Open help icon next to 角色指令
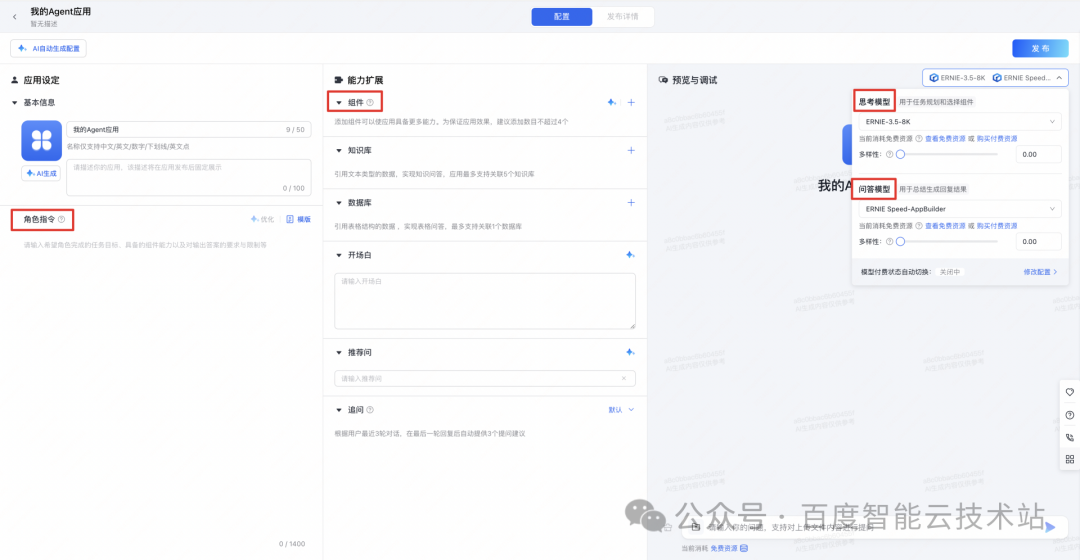This screenshot has width=1080, height=560. [x=62, y=220]
